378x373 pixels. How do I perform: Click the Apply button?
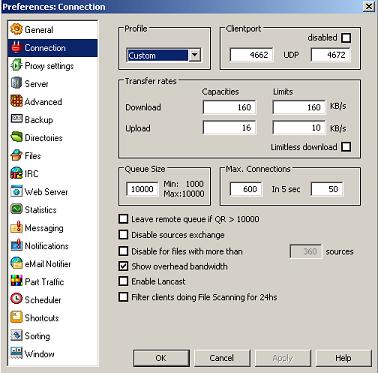click(283, 358)
